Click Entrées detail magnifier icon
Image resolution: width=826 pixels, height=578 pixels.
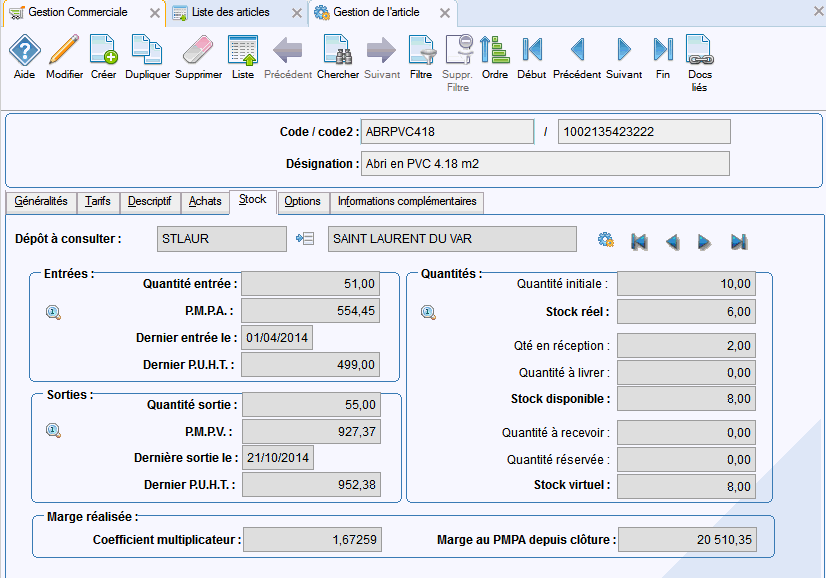(53, 312)
